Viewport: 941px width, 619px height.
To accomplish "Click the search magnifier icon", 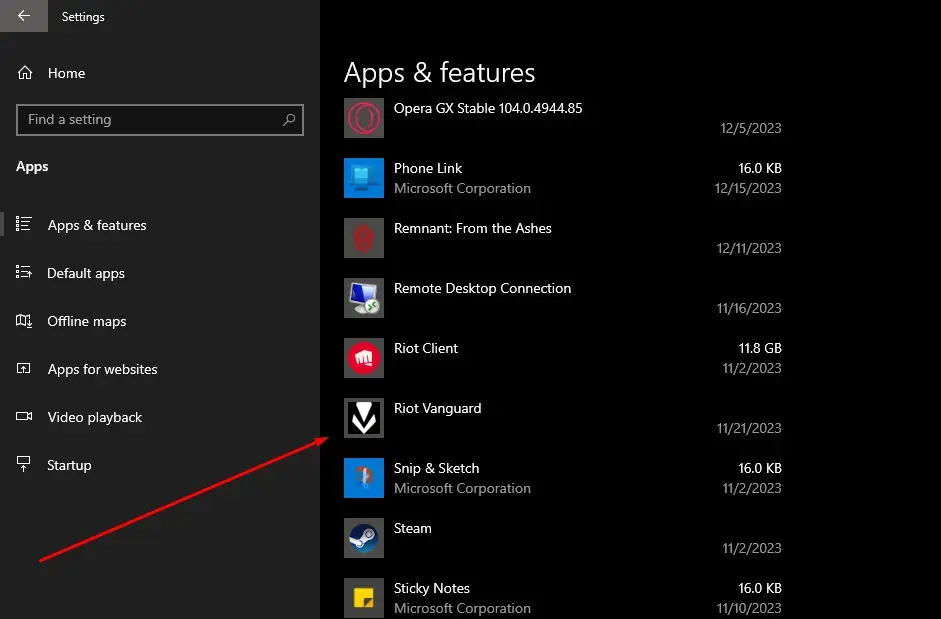I will click(x=289, y=119).
